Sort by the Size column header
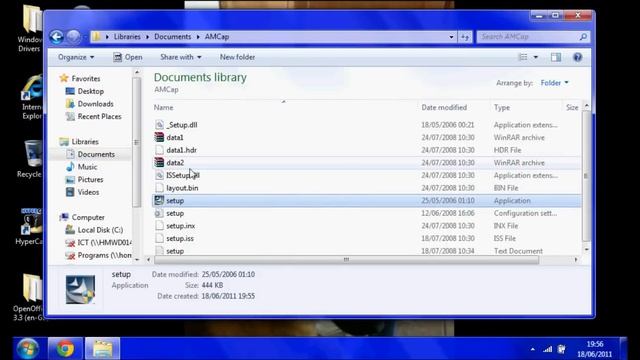640x360 pixels. click(572, 107)
